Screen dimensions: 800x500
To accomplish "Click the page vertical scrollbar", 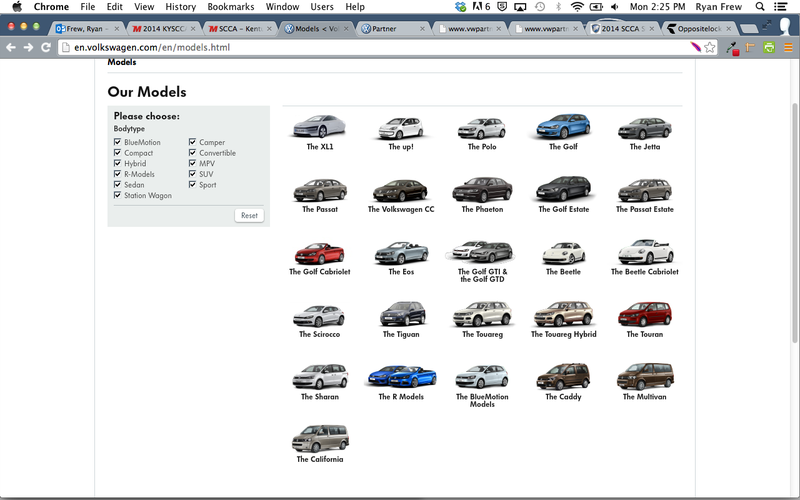I will [794, 222].
